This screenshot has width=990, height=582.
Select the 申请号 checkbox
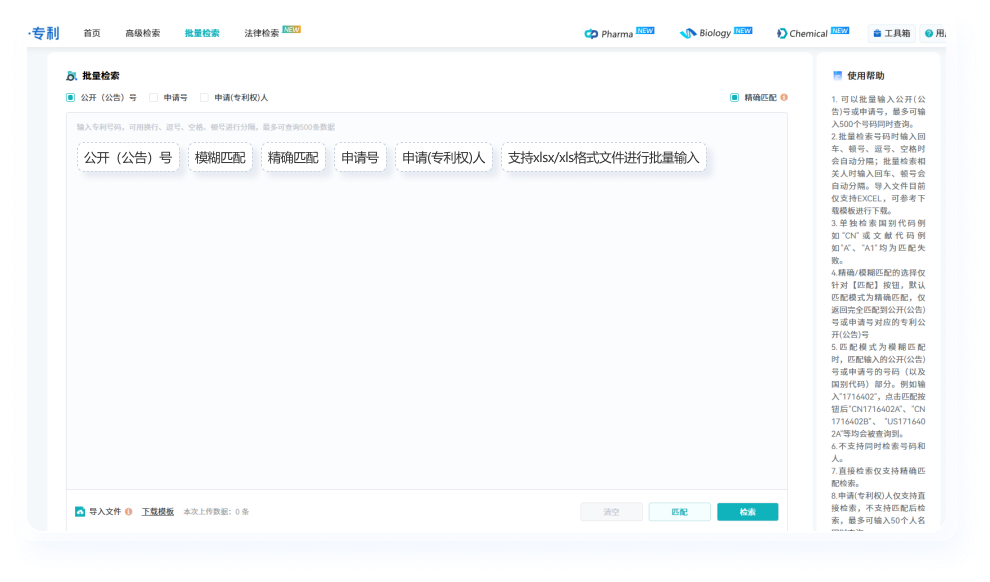coord(153,97)
